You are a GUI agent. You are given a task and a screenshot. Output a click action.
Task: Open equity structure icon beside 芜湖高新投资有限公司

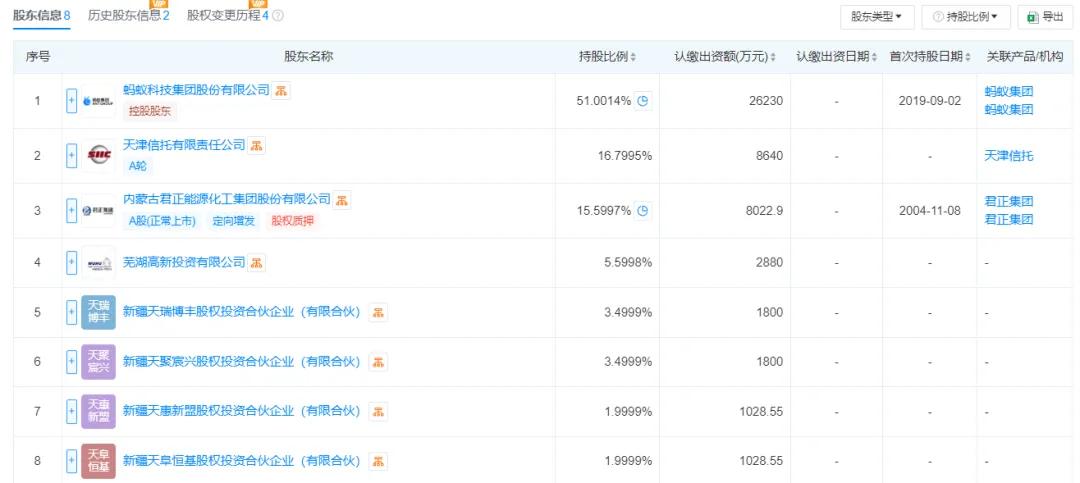point(256,263)
